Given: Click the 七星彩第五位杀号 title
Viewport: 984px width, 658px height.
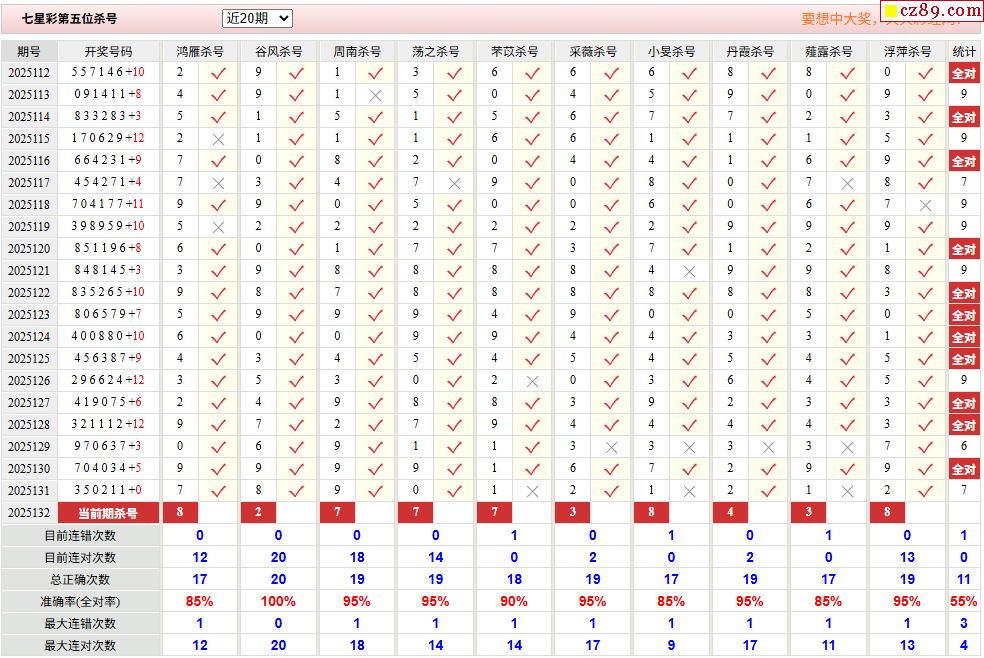Looking at the screenshot, I should (x=70, y=19).
